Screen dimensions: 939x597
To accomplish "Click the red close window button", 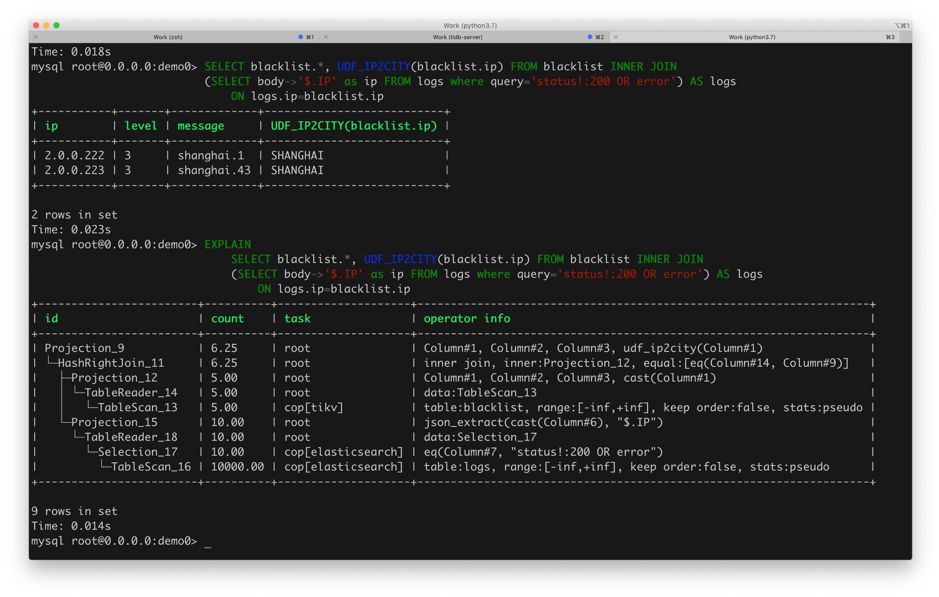I will tap(37, 25).
